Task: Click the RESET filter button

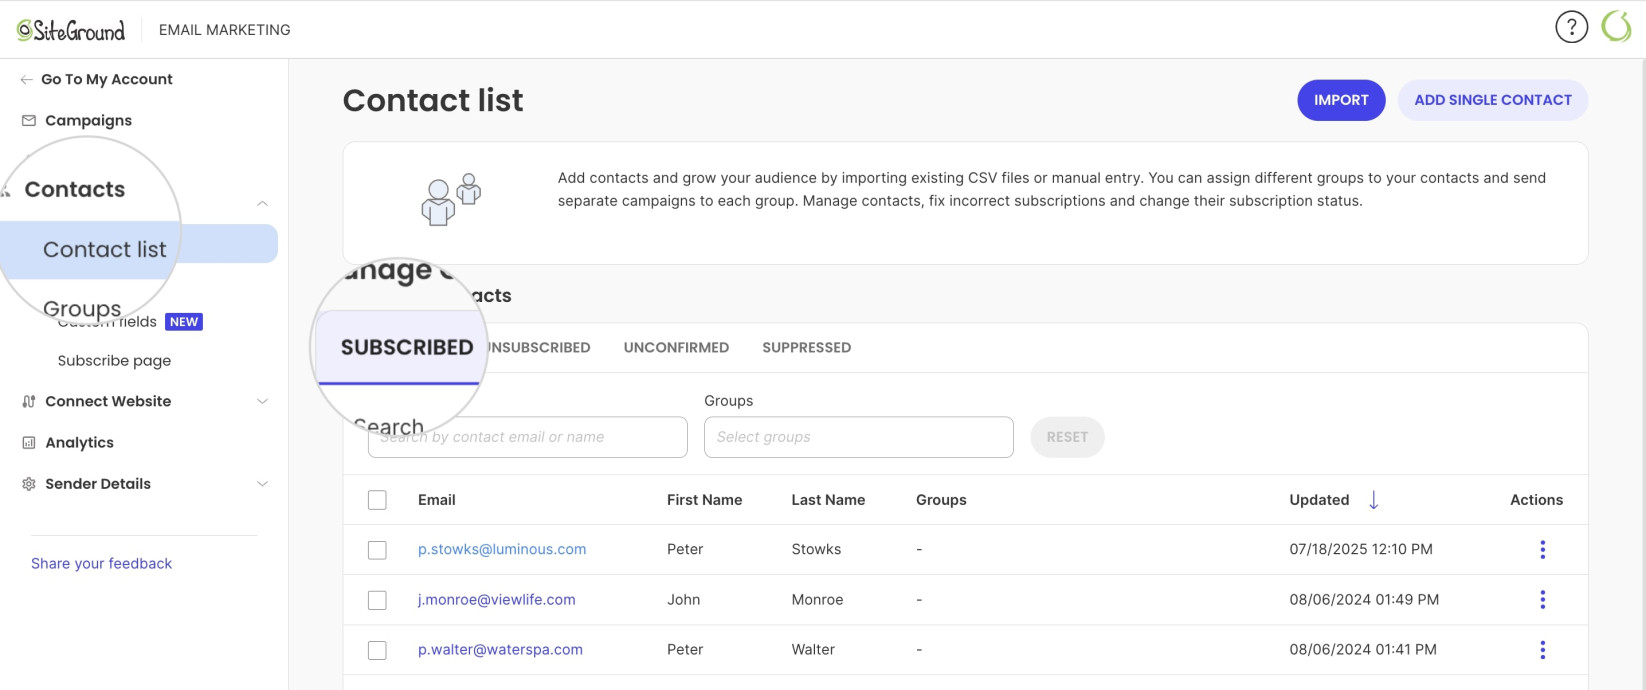Action: [x=1067, y=437]
